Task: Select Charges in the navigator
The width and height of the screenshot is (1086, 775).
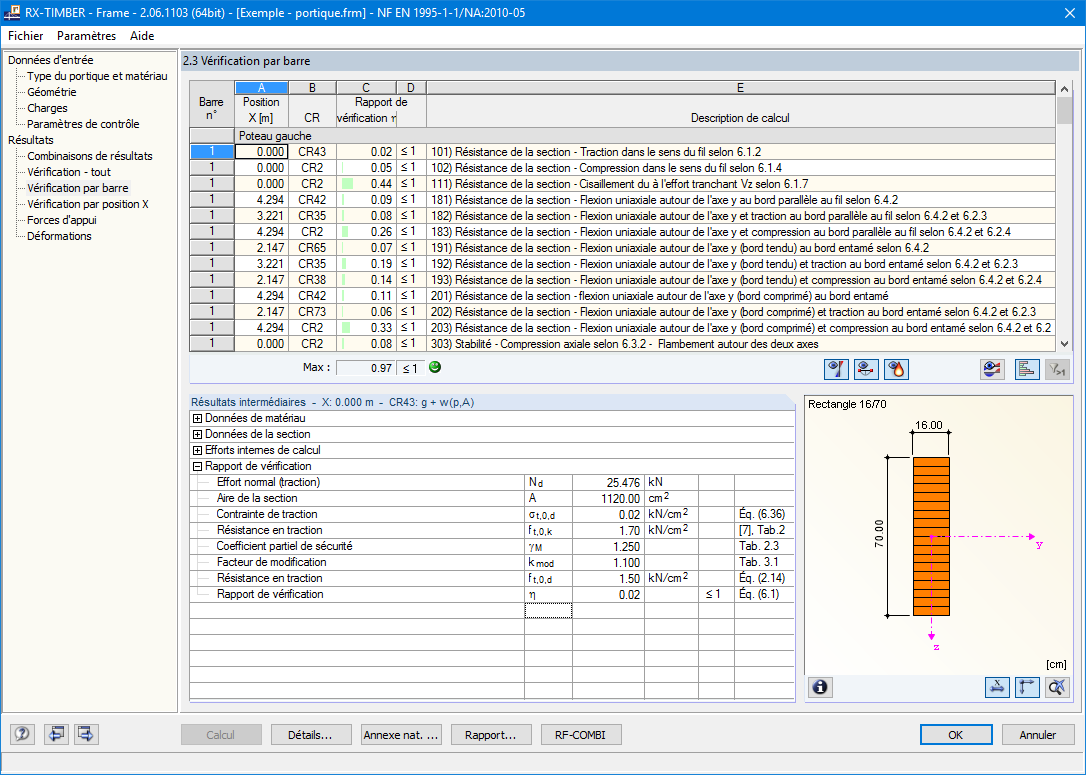Action: tap(47, 108)
